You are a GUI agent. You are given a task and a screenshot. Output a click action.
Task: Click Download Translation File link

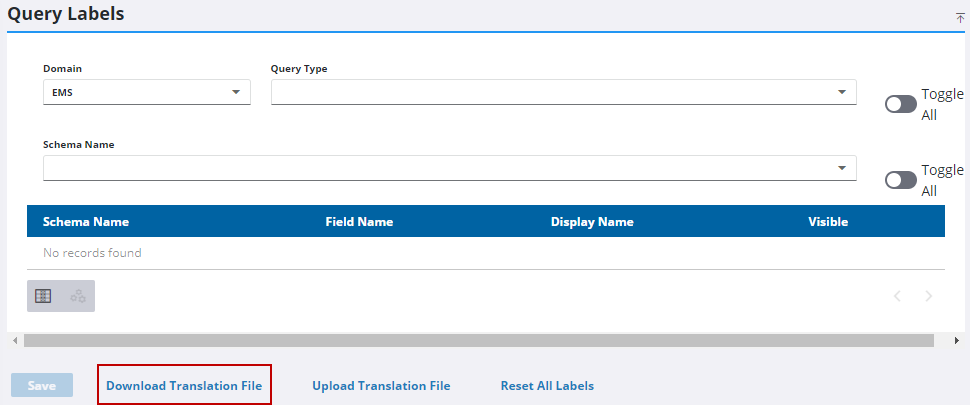tap(184, 386)
